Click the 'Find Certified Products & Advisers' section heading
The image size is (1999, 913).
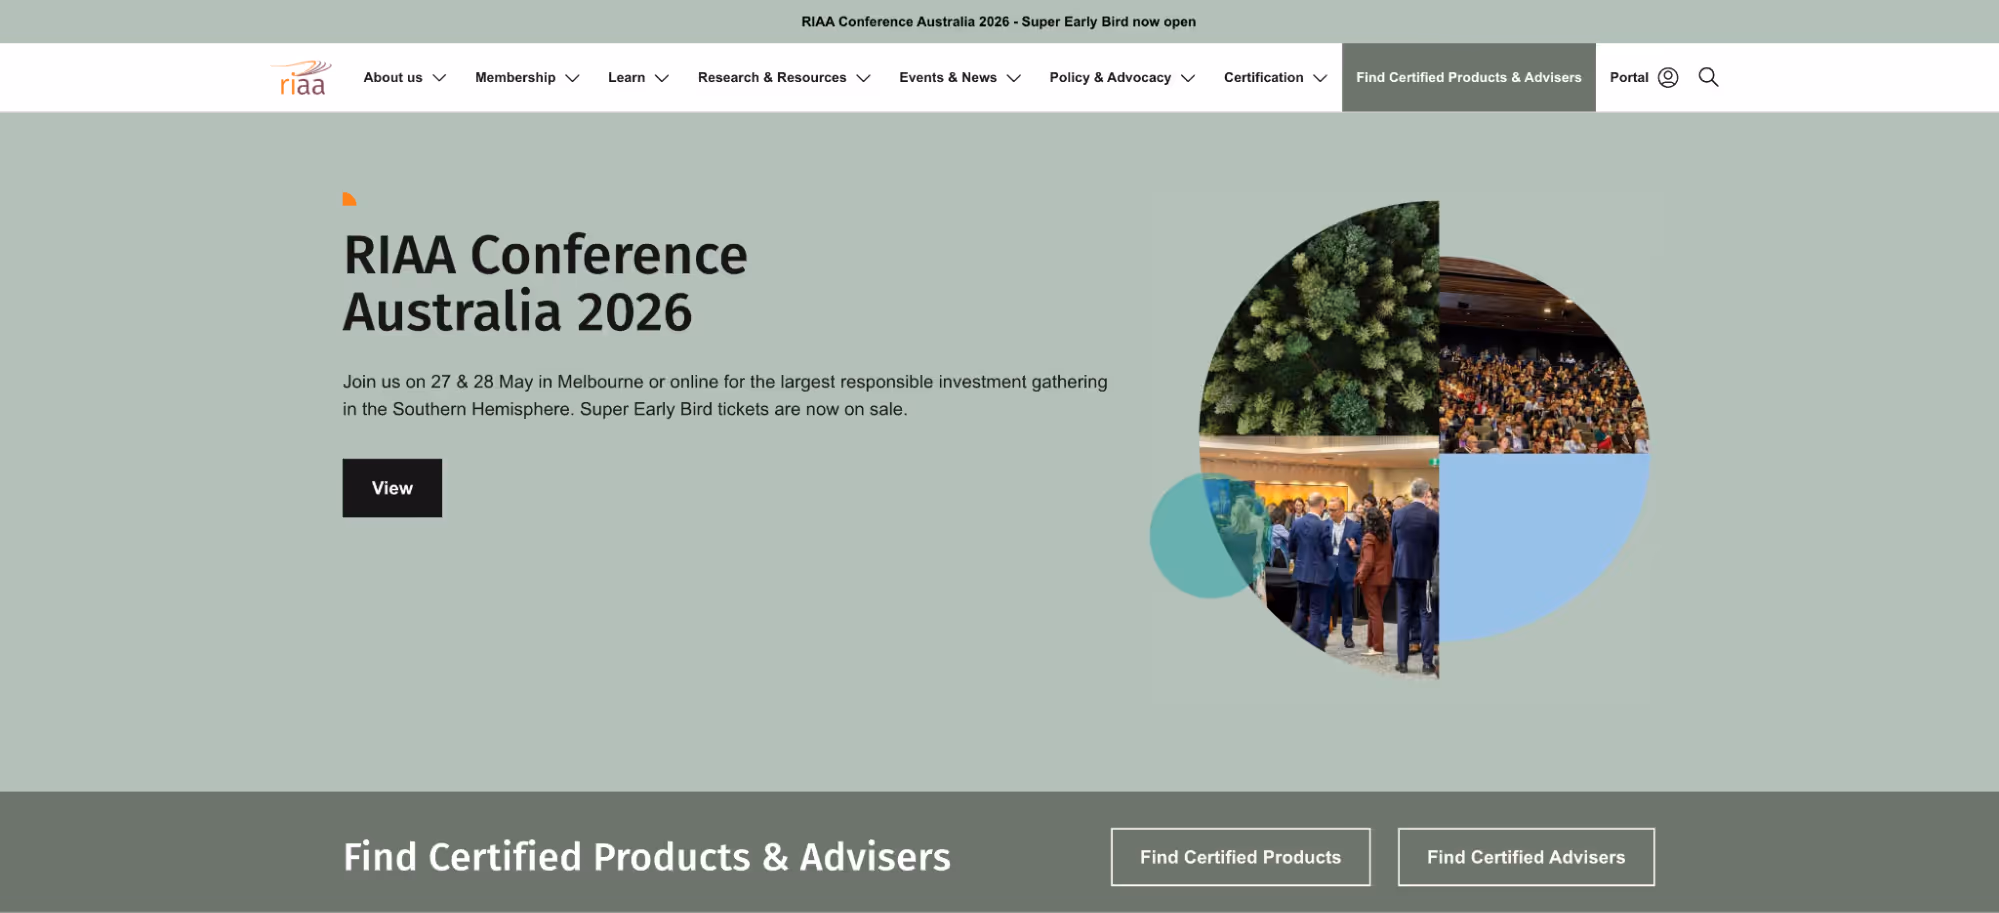pos(647,857)
